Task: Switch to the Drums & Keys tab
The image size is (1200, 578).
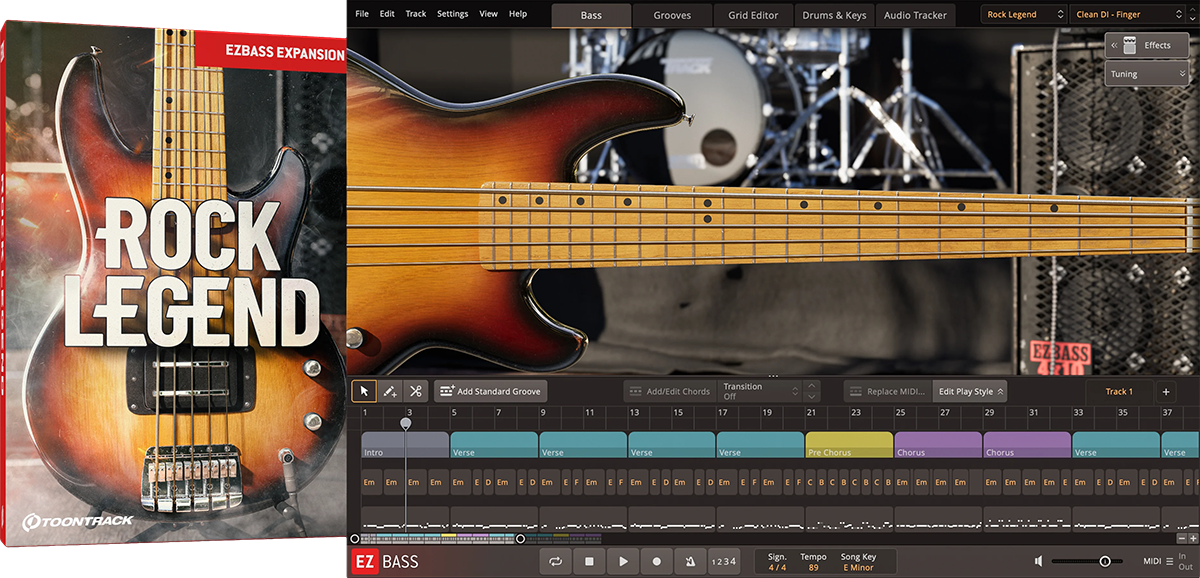Action: pyautogui.click(x=834, y=15)
